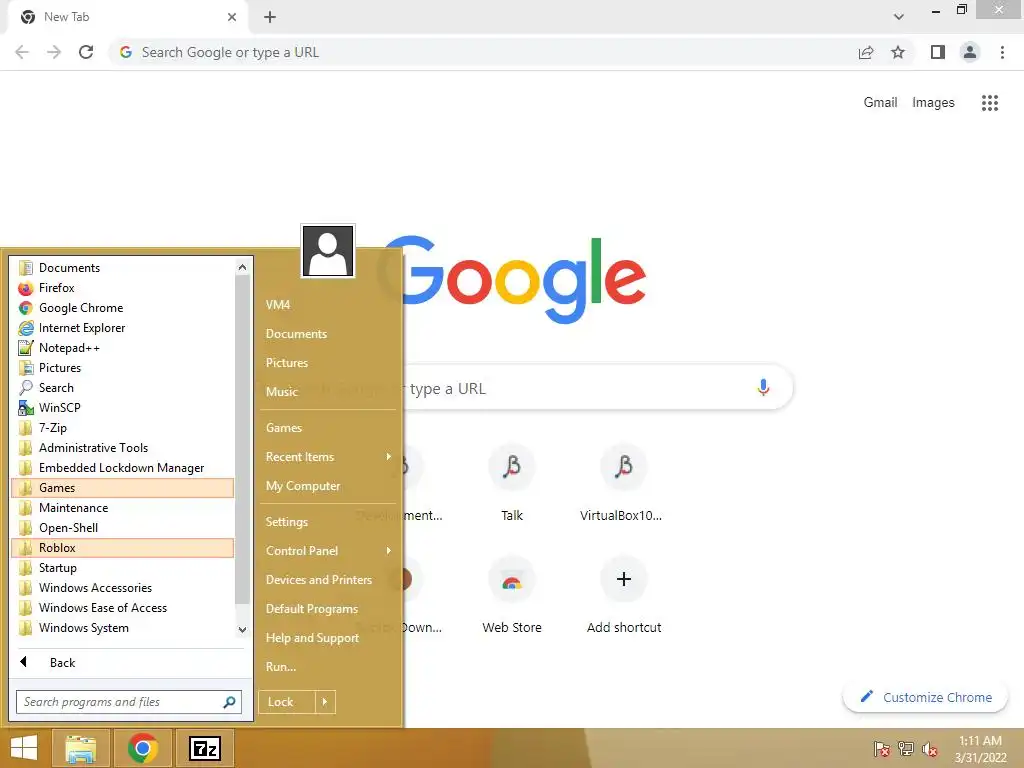This screenshot has height=768, width=1024.
Task: Open Search entry in programs list
Action: pos(122,388)
